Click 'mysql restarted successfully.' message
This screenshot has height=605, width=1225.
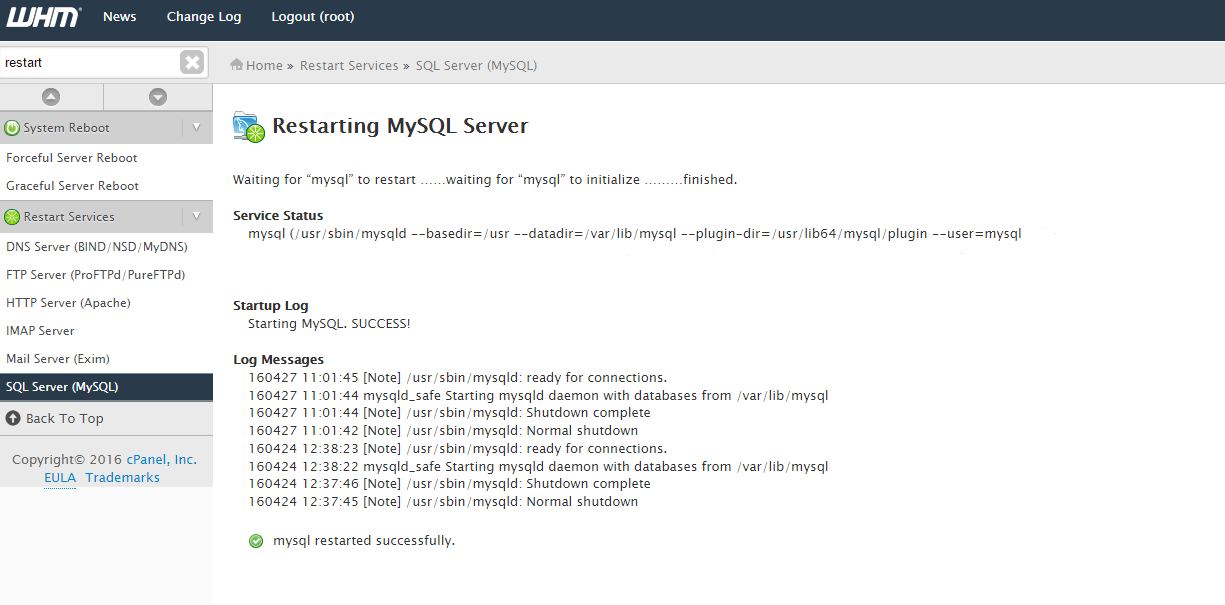(x=364, y=541)
